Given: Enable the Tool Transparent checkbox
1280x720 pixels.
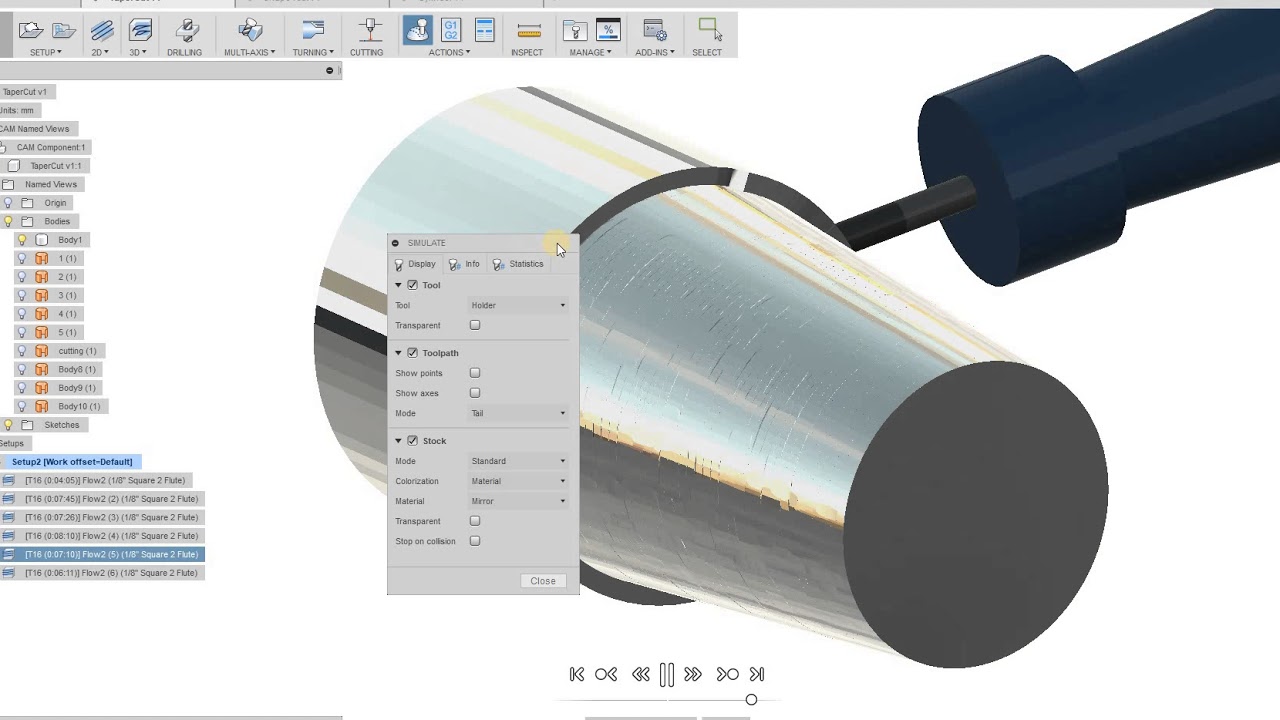Looking at the screenshot, I should [x=475, y=325].
